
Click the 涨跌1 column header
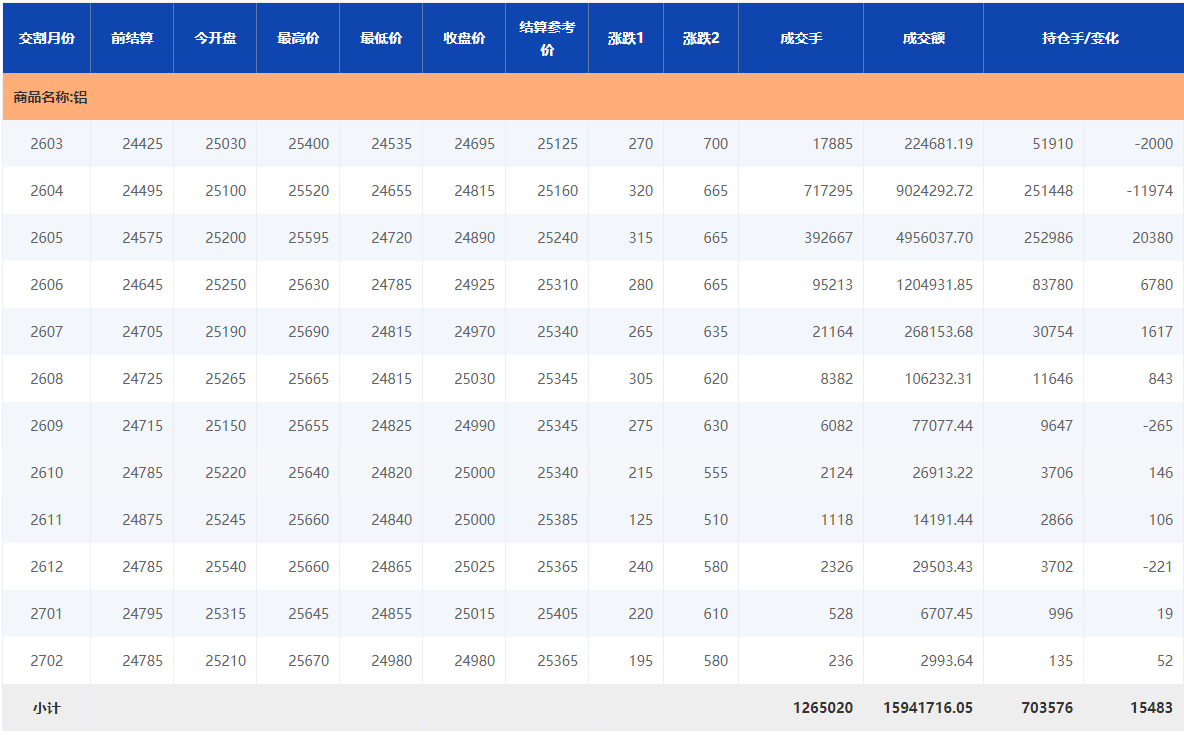click(626, 38)
